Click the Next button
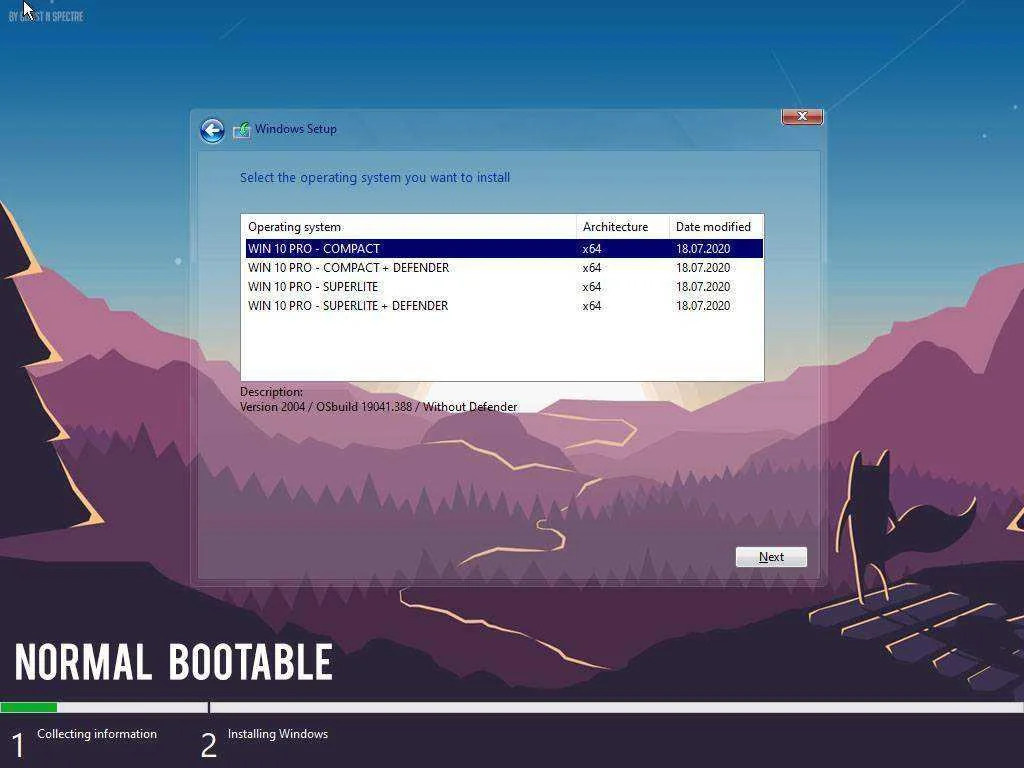Viewport: 1024px width, 768px height. pyautogui.click(x=771, y=557)
